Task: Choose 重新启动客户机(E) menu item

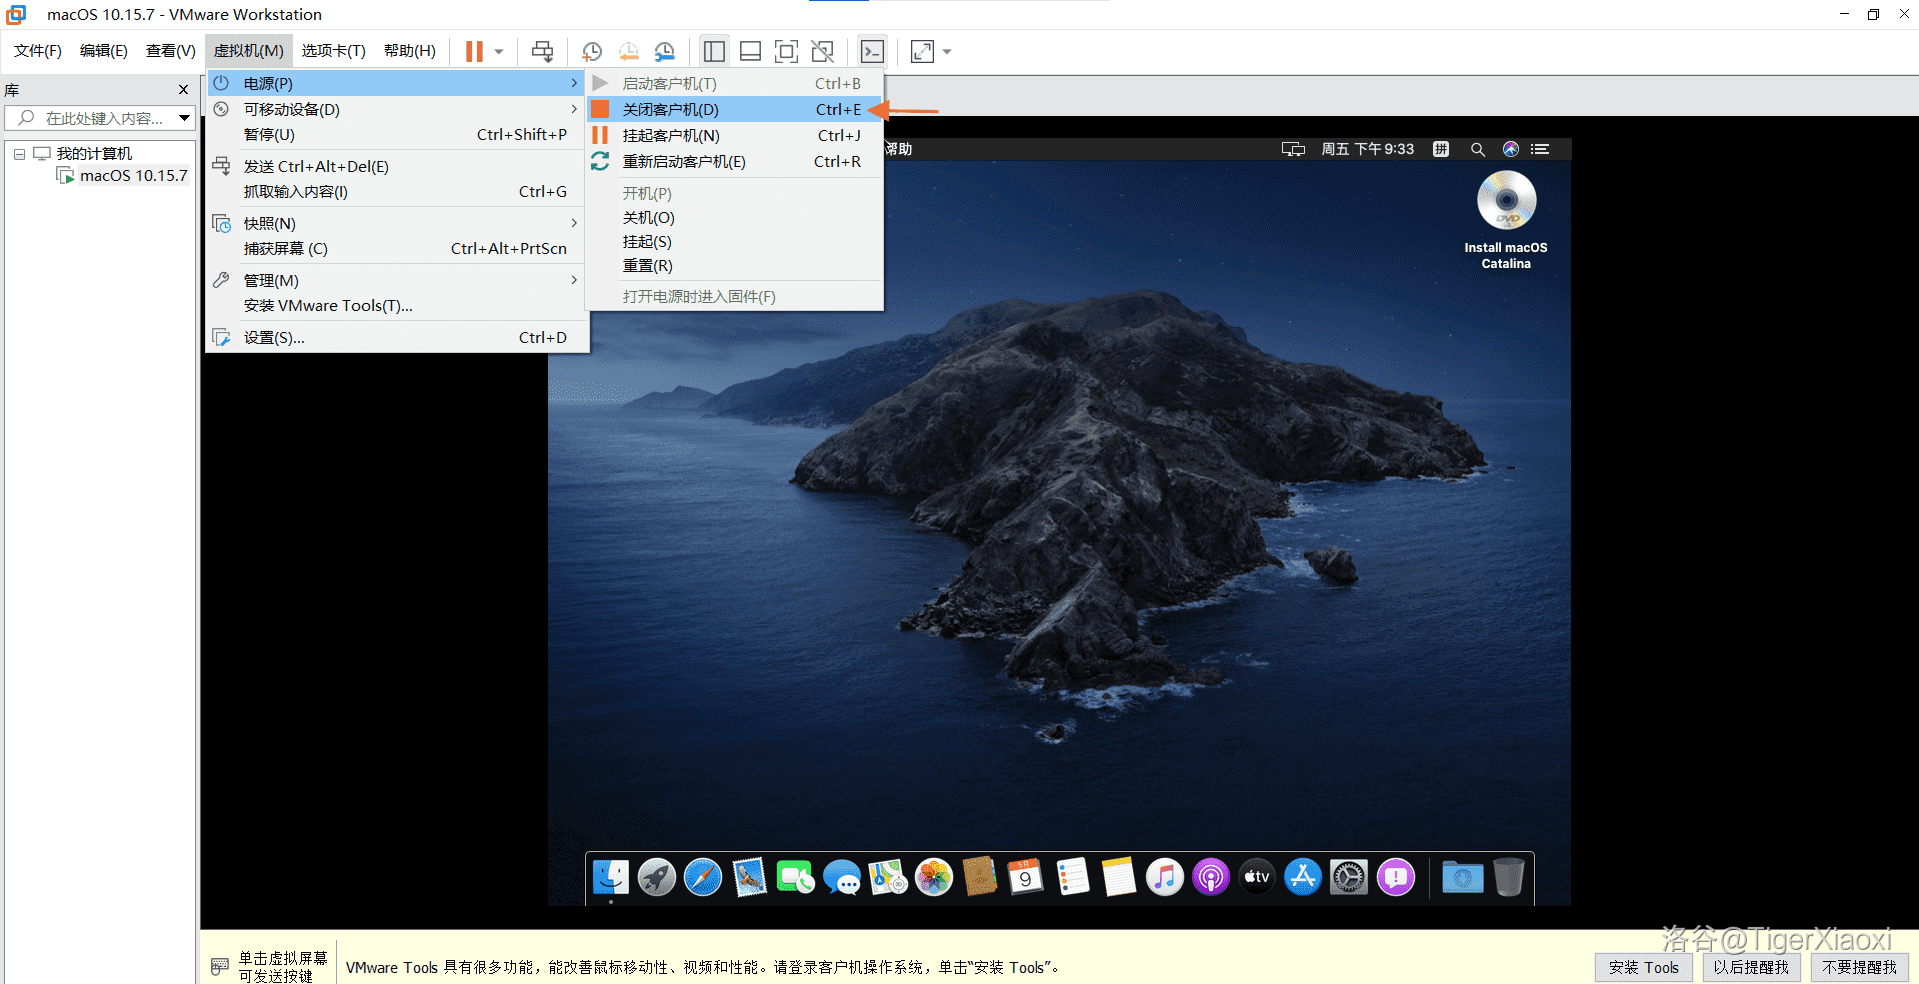Action: pyautogui.click(x=683, y=161)
